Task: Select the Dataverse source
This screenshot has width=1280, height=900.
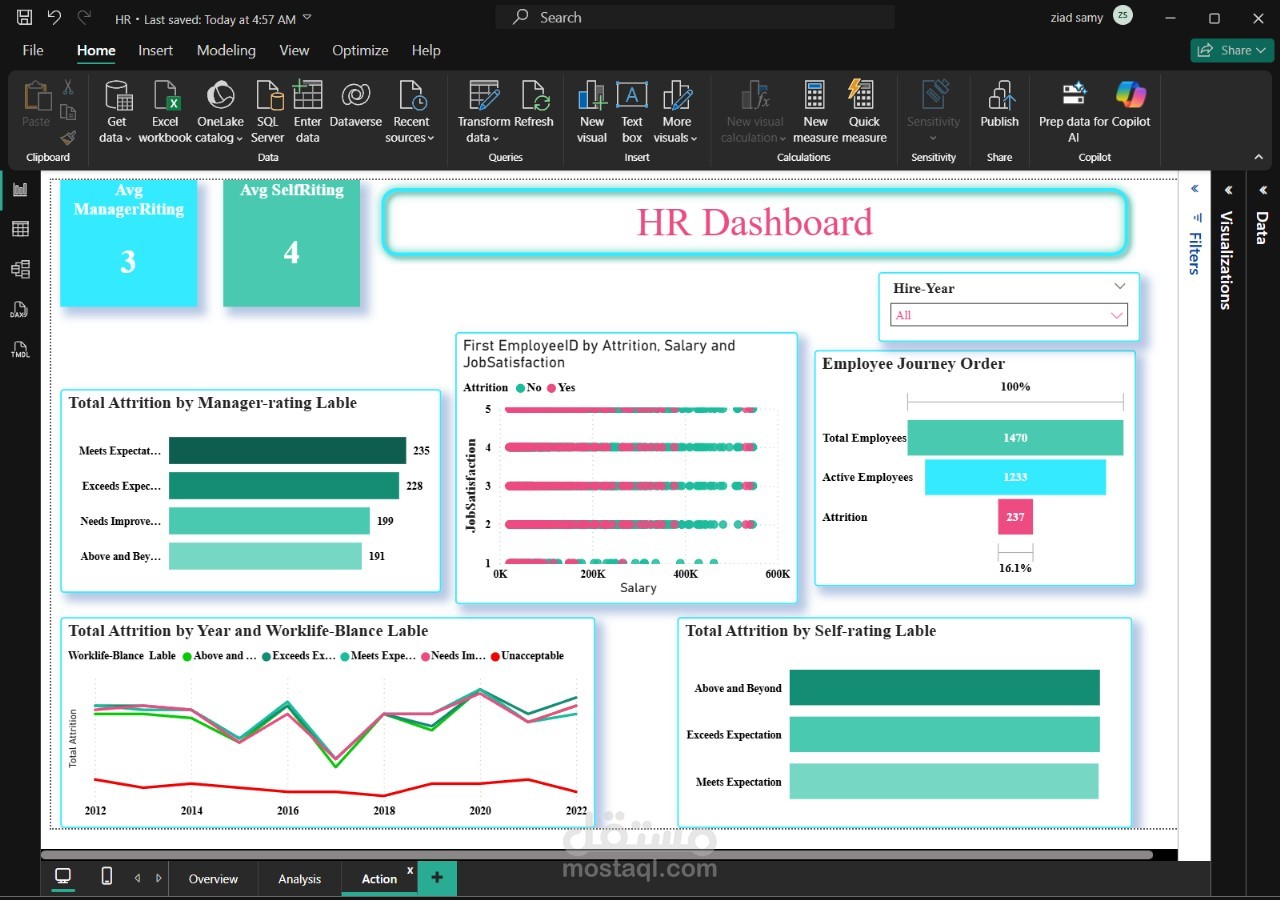Action: (x=355, y=104)
